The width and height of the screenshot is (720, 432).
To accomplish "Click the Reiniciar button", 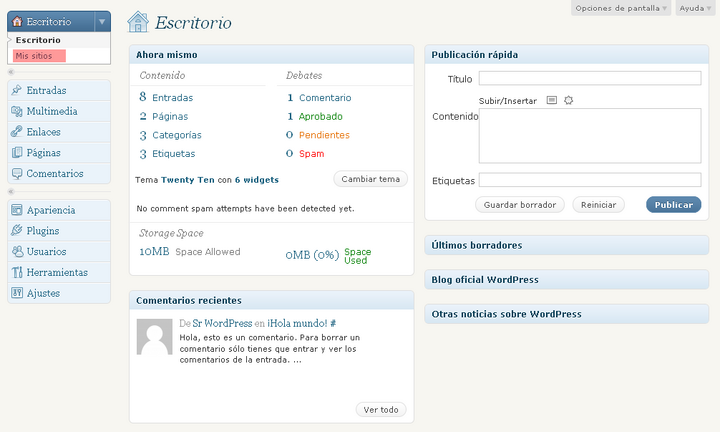I will coord(598,205).
